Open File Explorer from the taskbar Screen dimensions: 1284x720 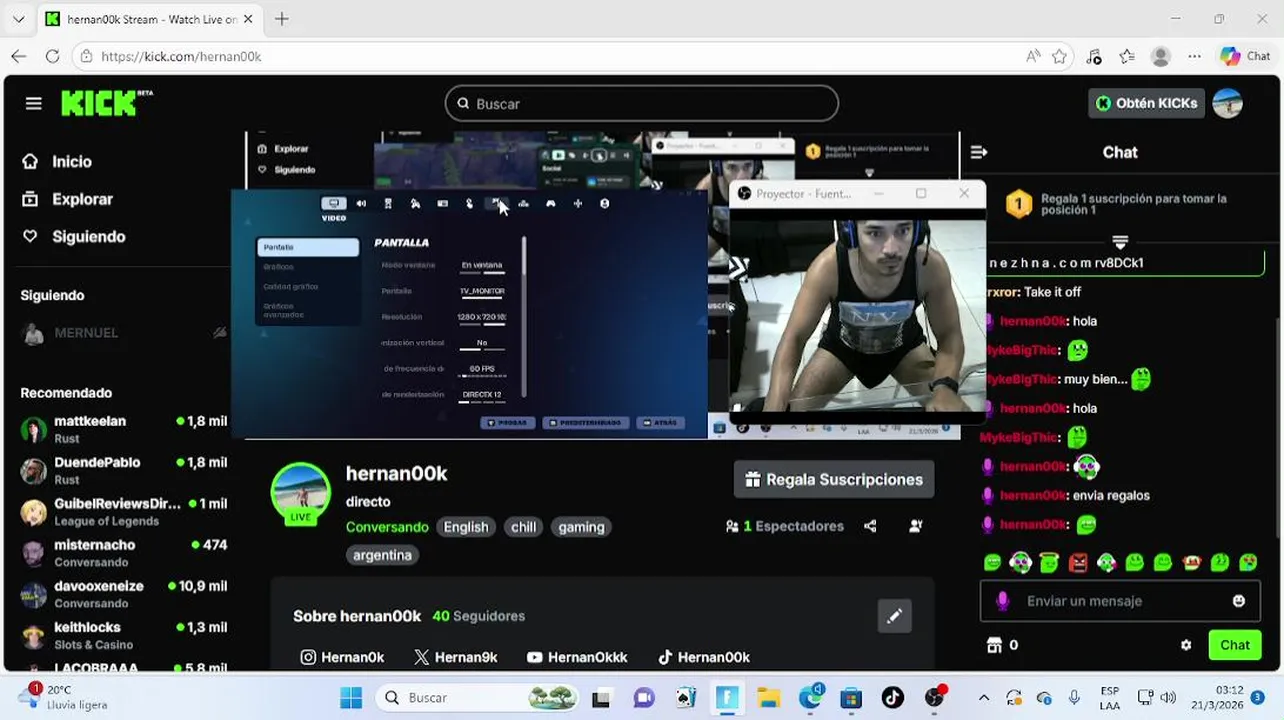[x=768, y=698]
